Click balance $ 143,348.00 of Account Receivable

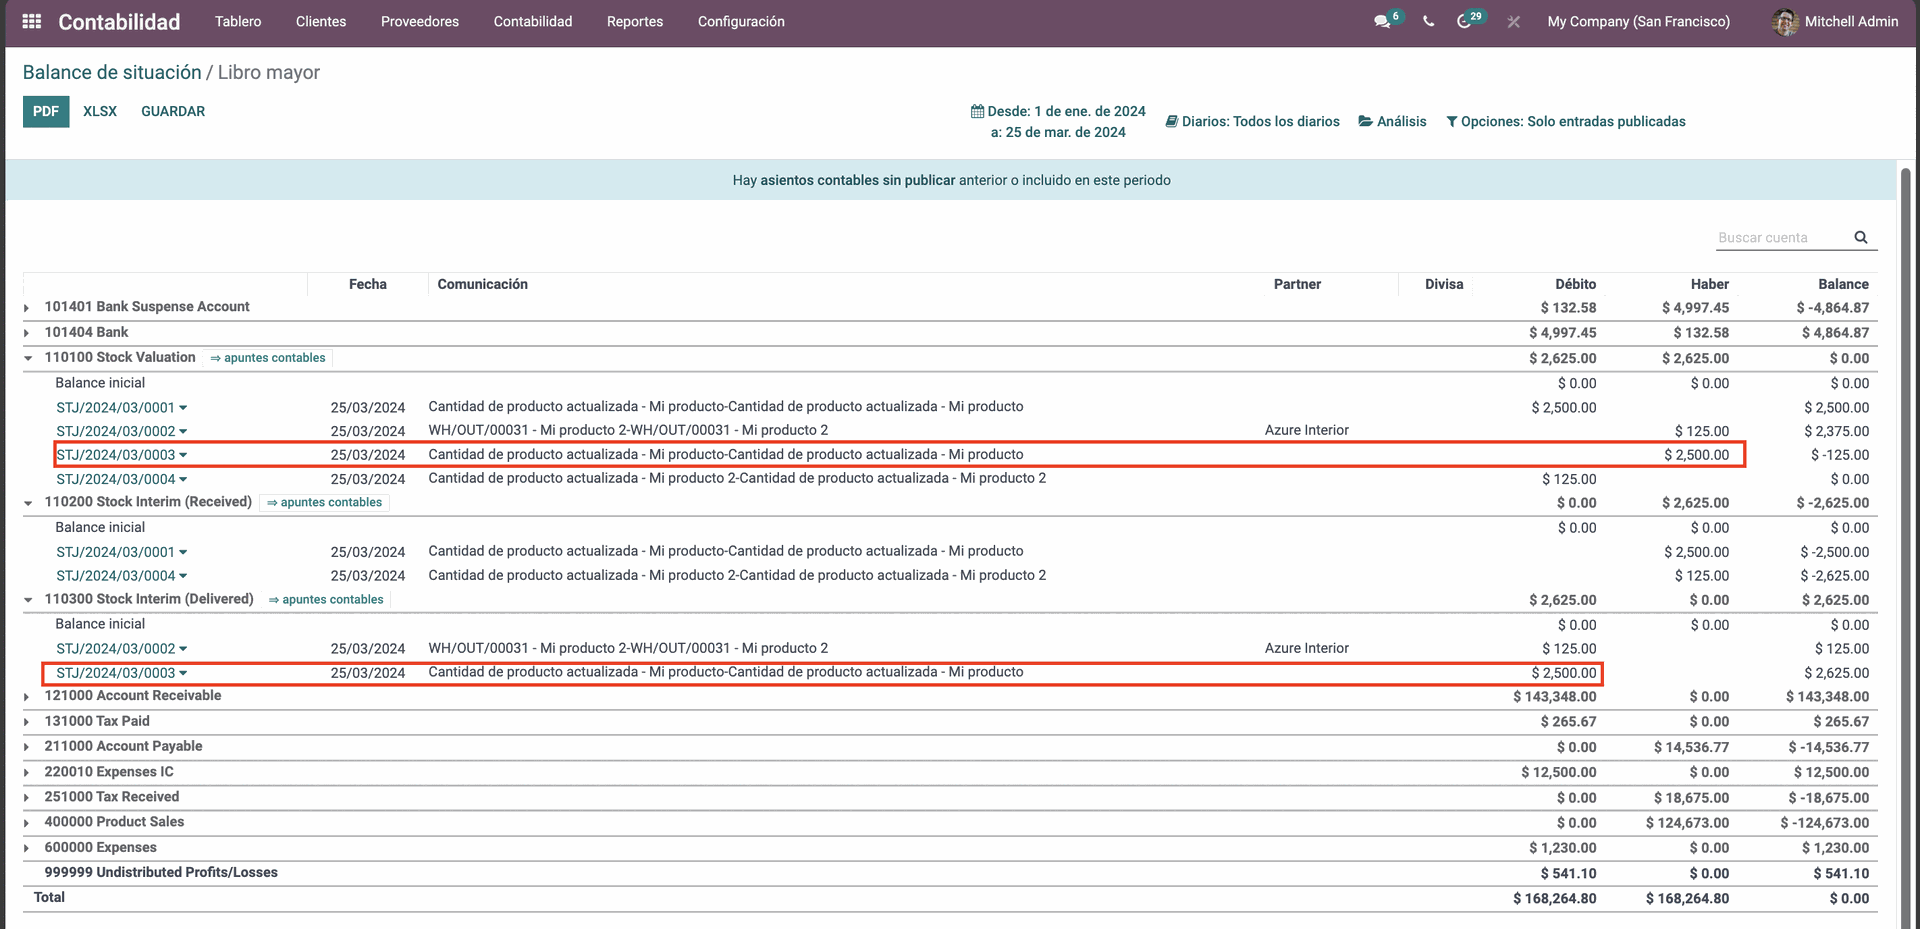click(1827, 697)
